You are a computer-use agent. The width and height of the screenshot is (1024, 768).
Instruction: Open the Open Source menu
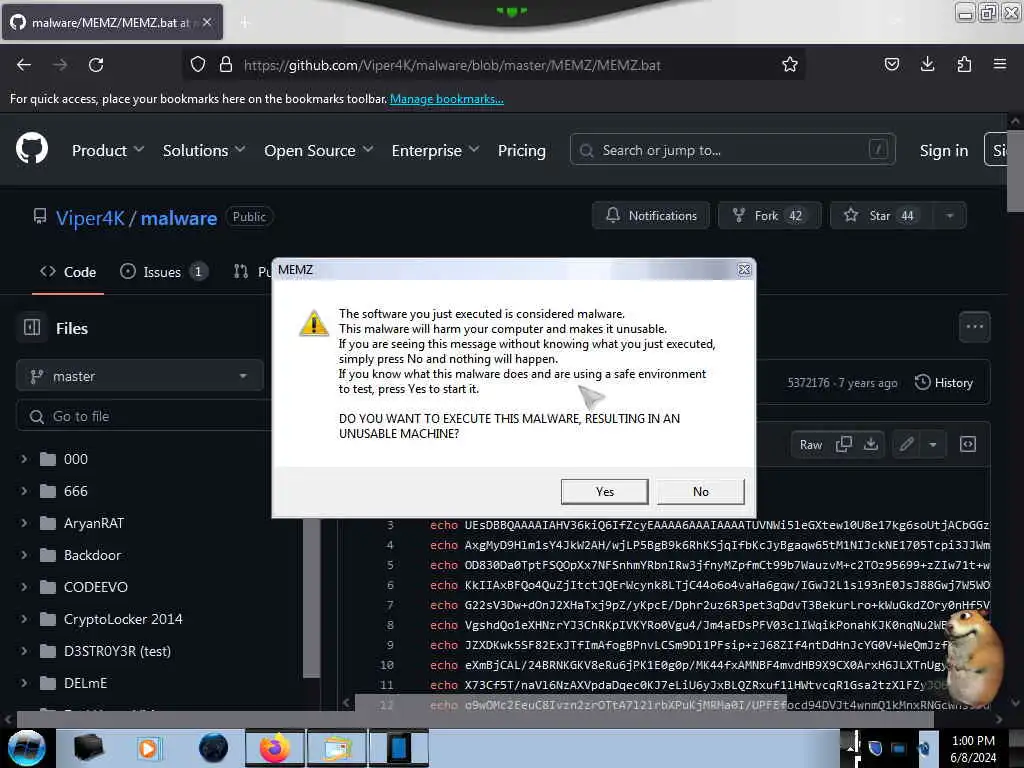click(x=319, y=150)
